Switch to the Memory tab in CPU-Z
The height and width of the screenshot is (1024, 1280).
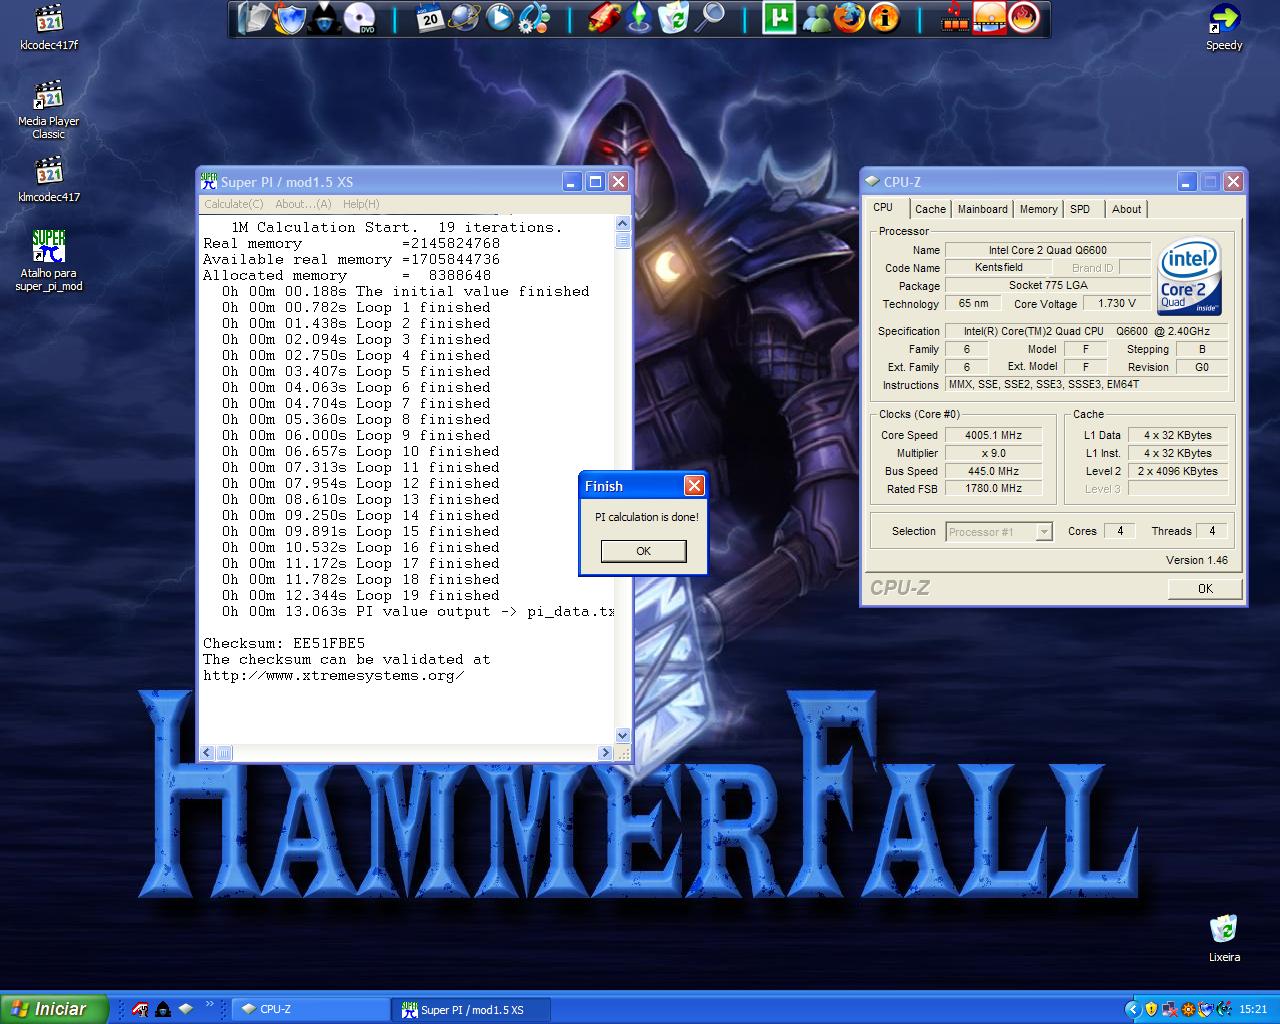(x=1038, y=209)
